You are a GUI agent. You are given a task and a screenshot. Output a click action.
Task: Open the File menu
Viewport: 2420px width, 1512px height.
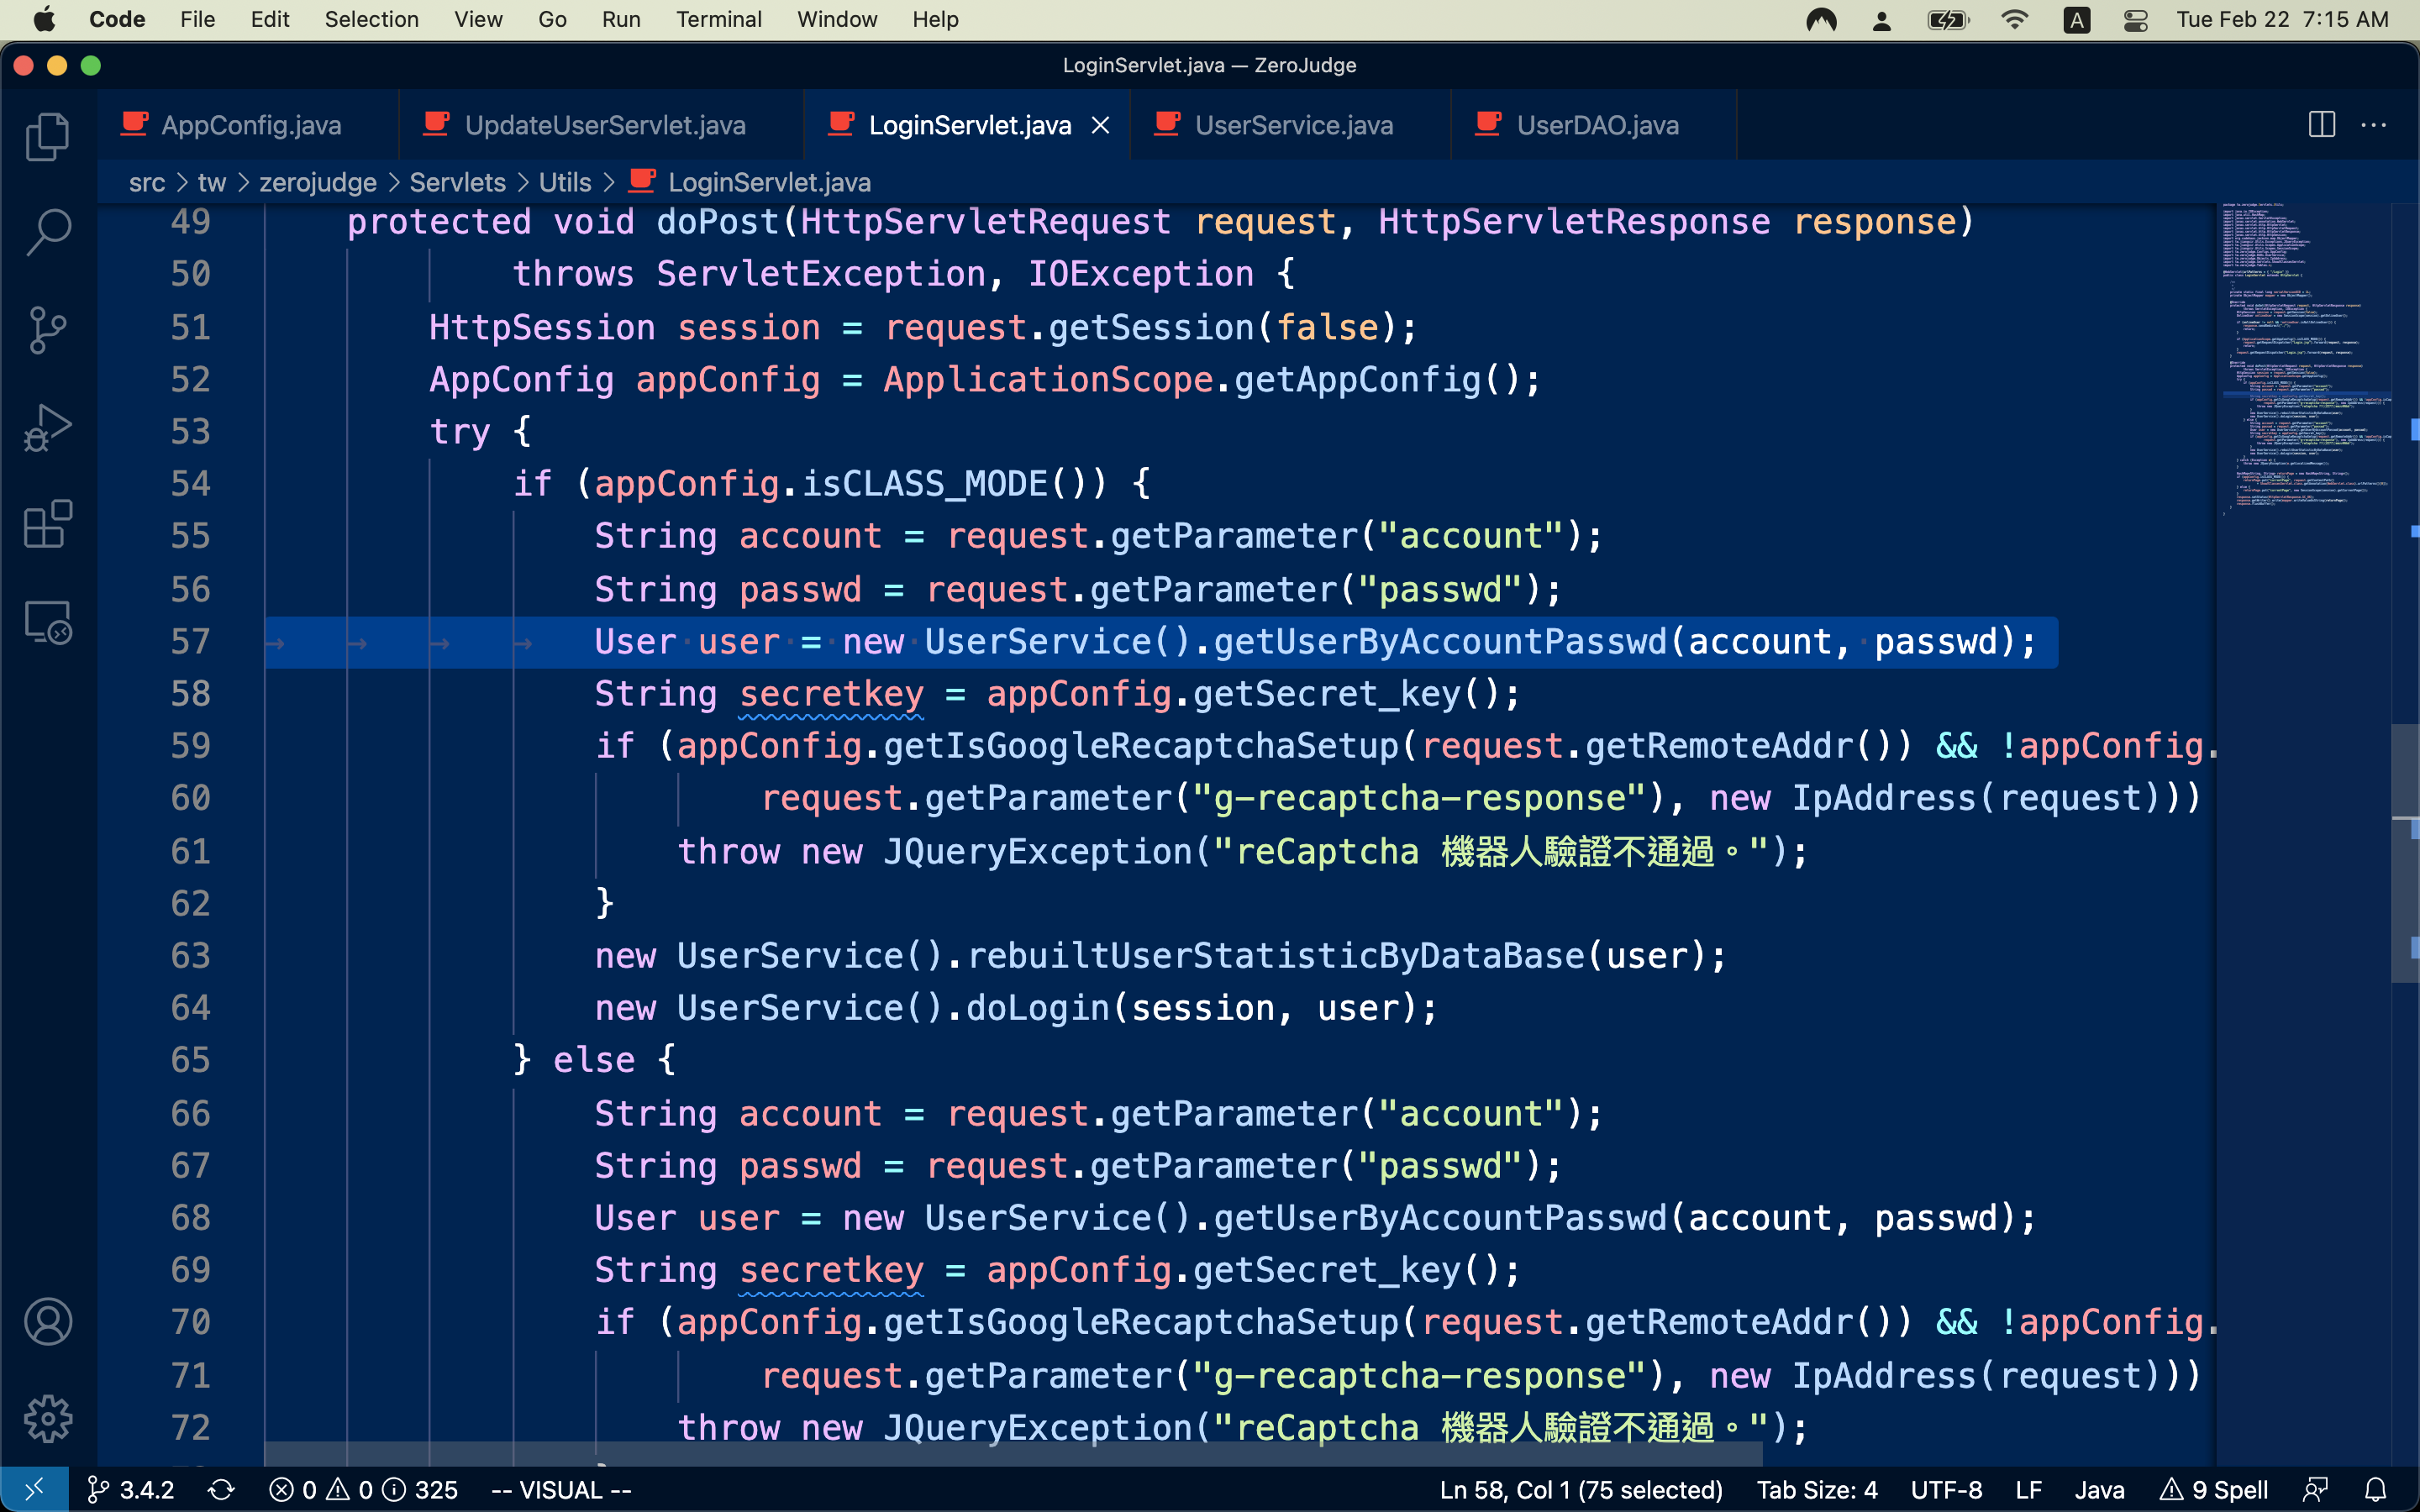pyautogui.click(x=197, y=19)
